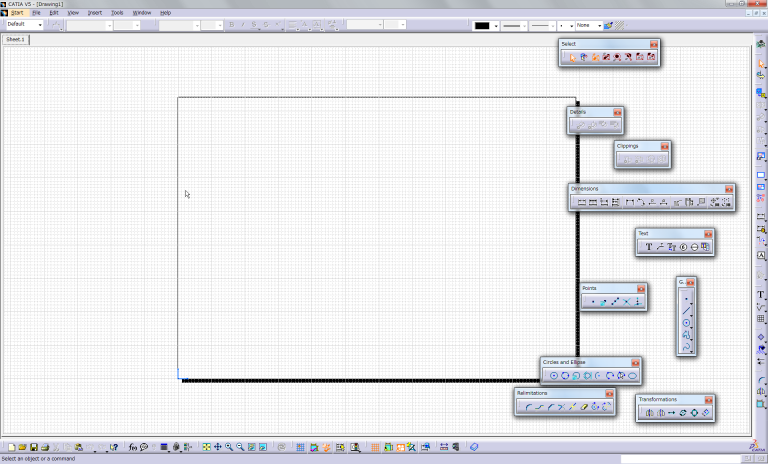Click first dimension tool in Dimensions toolbar

[581, 203]
